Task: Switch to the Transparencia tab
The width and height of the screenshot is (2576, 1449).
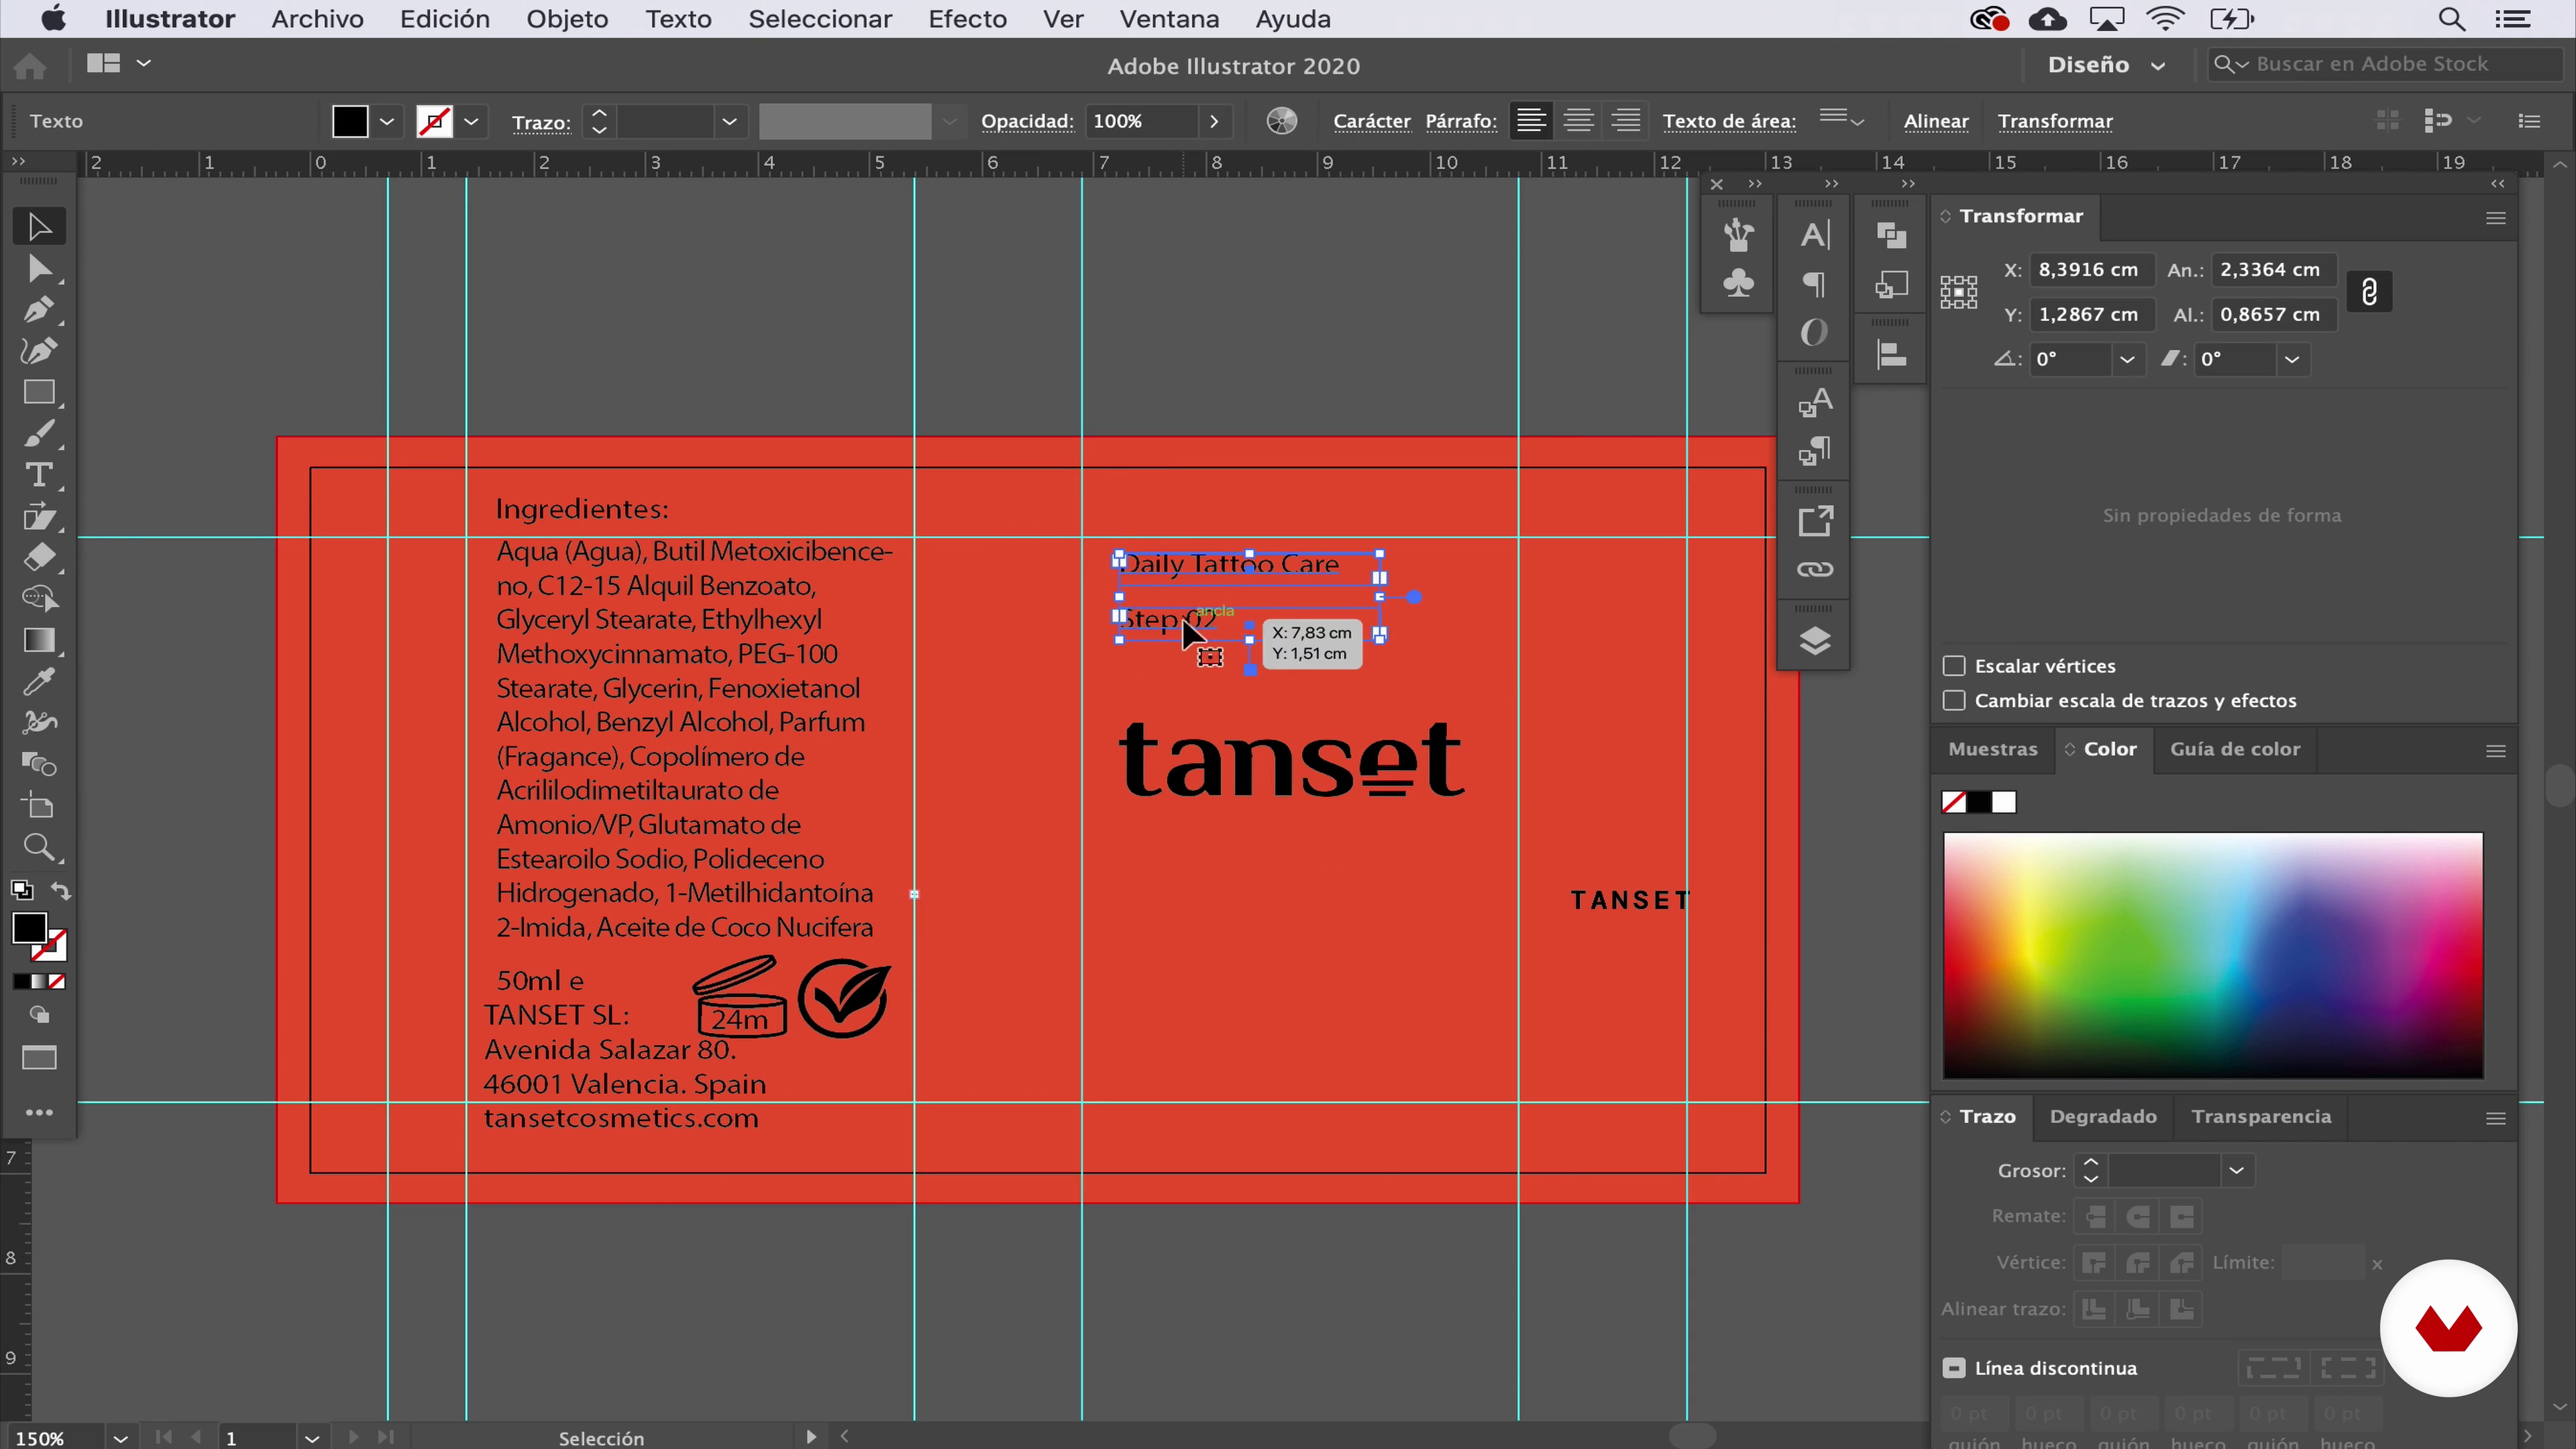Action: (2260, 1116)
